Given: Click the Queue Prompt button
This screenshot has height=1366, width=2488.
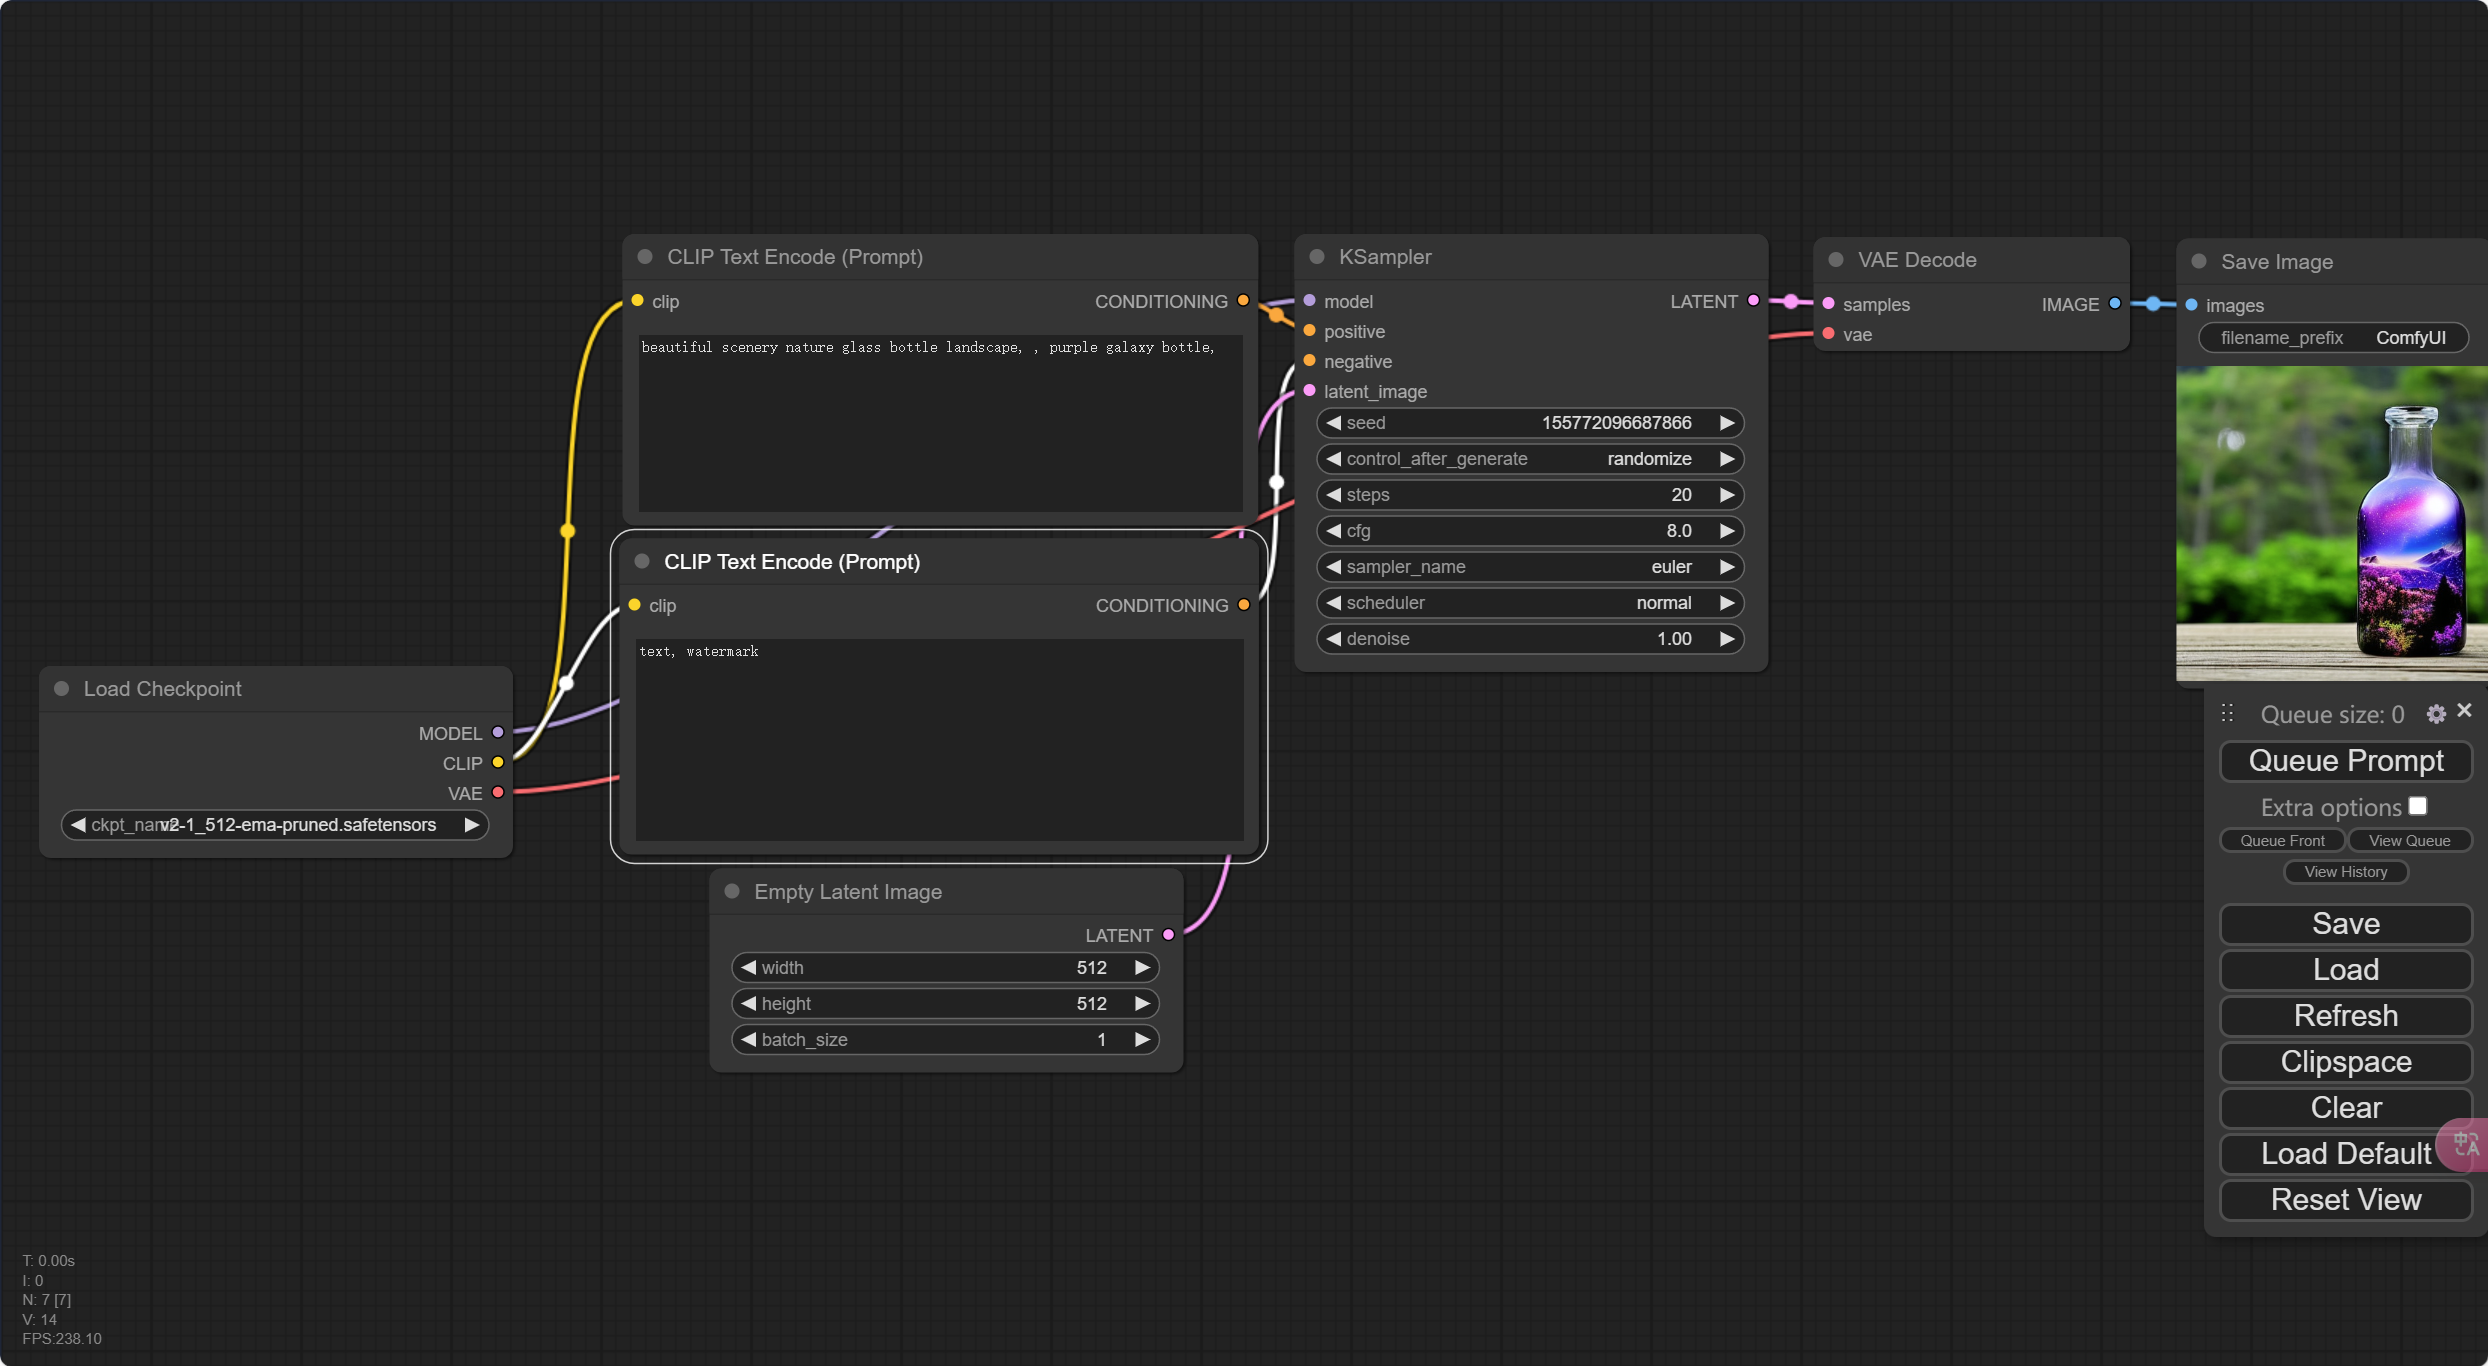Looking at the screenshot, I should pos(2343,760).
